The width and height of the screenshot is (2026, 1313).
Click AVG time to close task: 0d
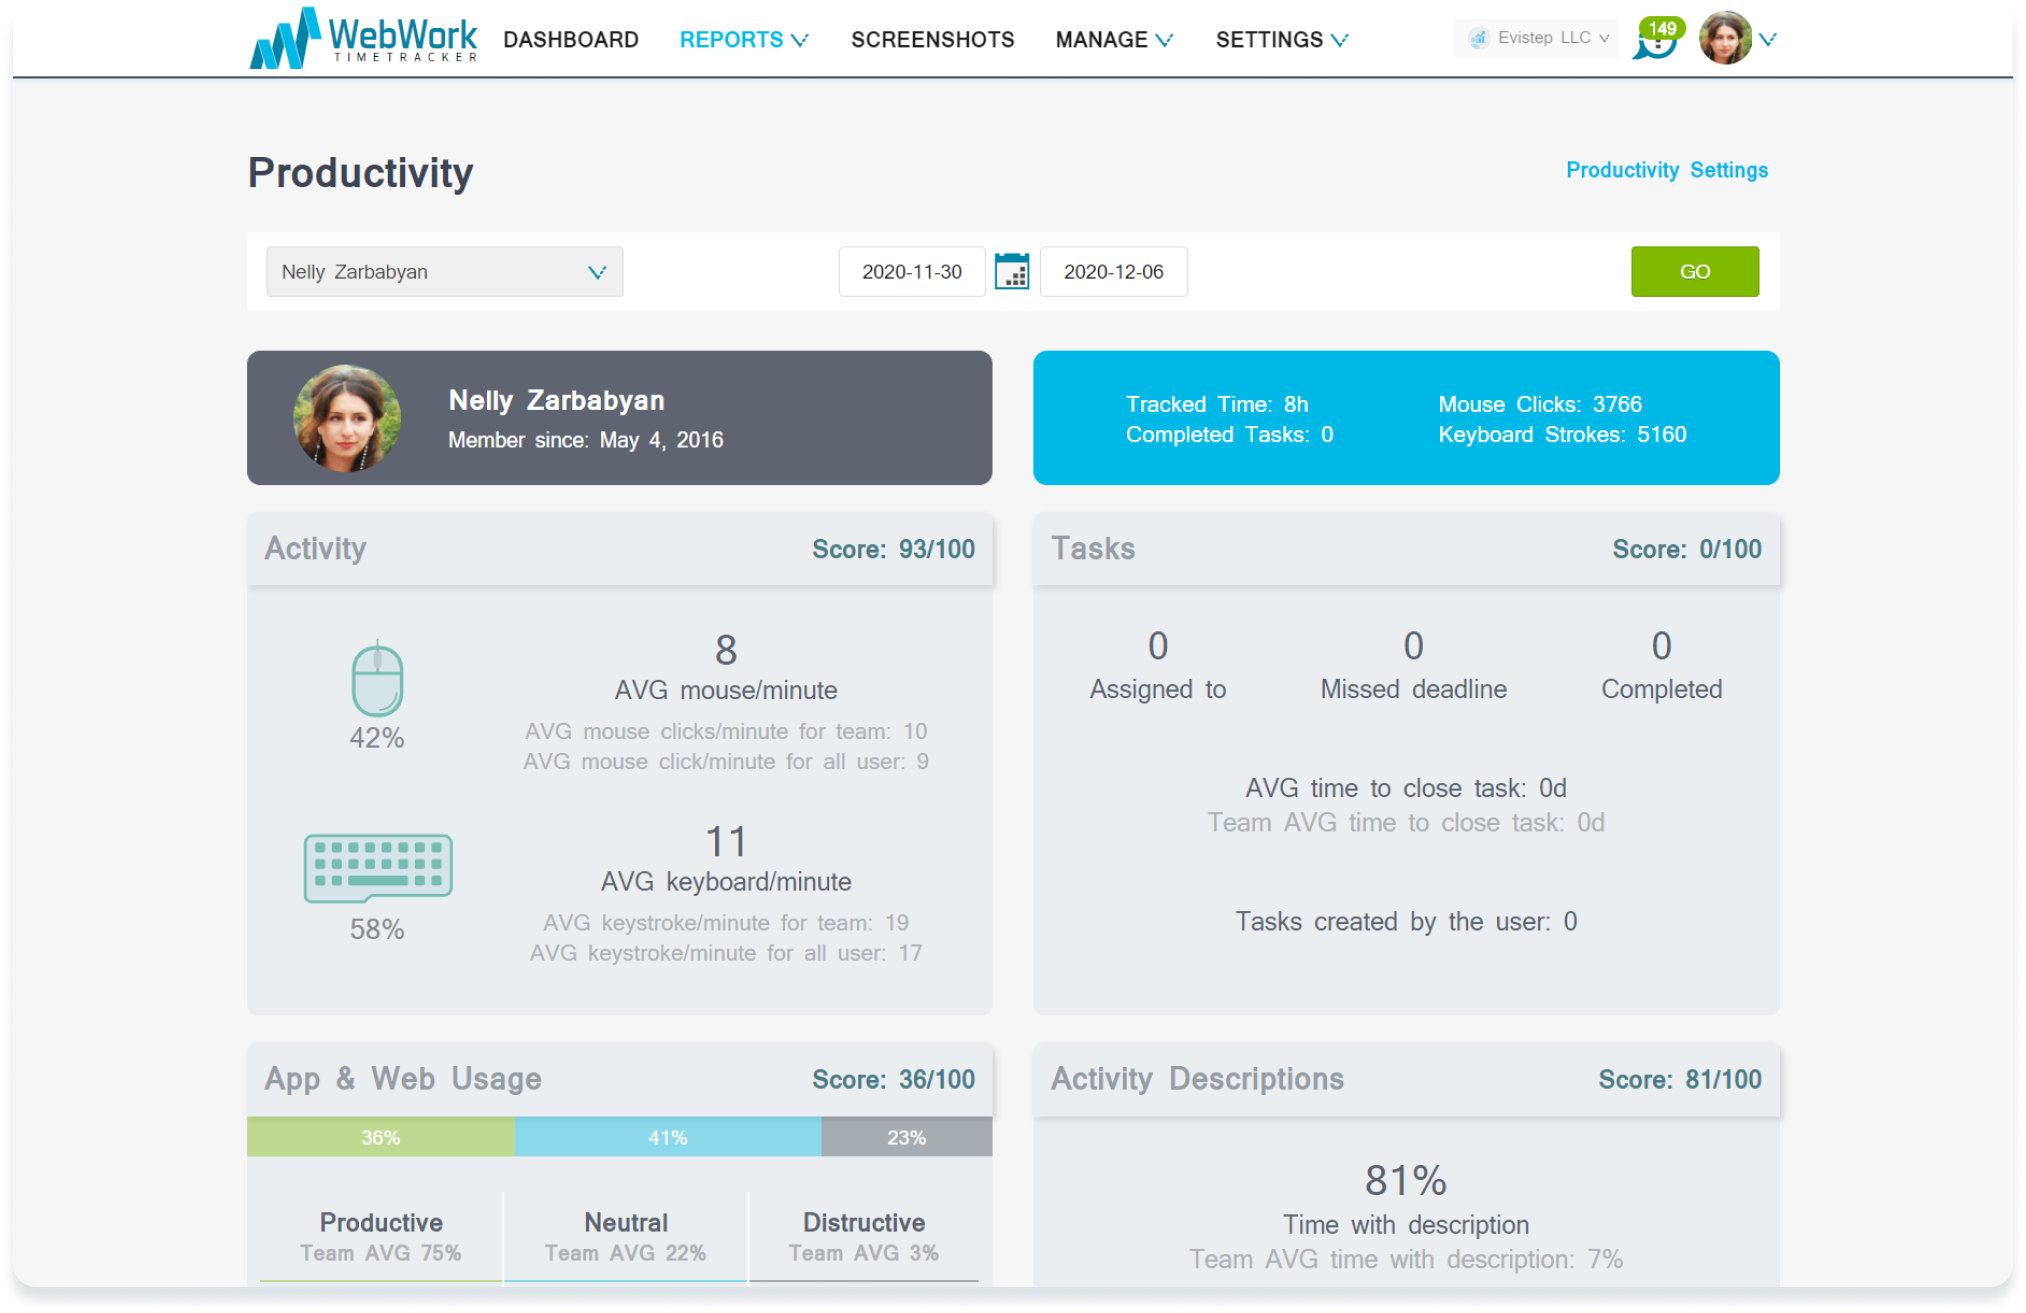point(1406,788)
